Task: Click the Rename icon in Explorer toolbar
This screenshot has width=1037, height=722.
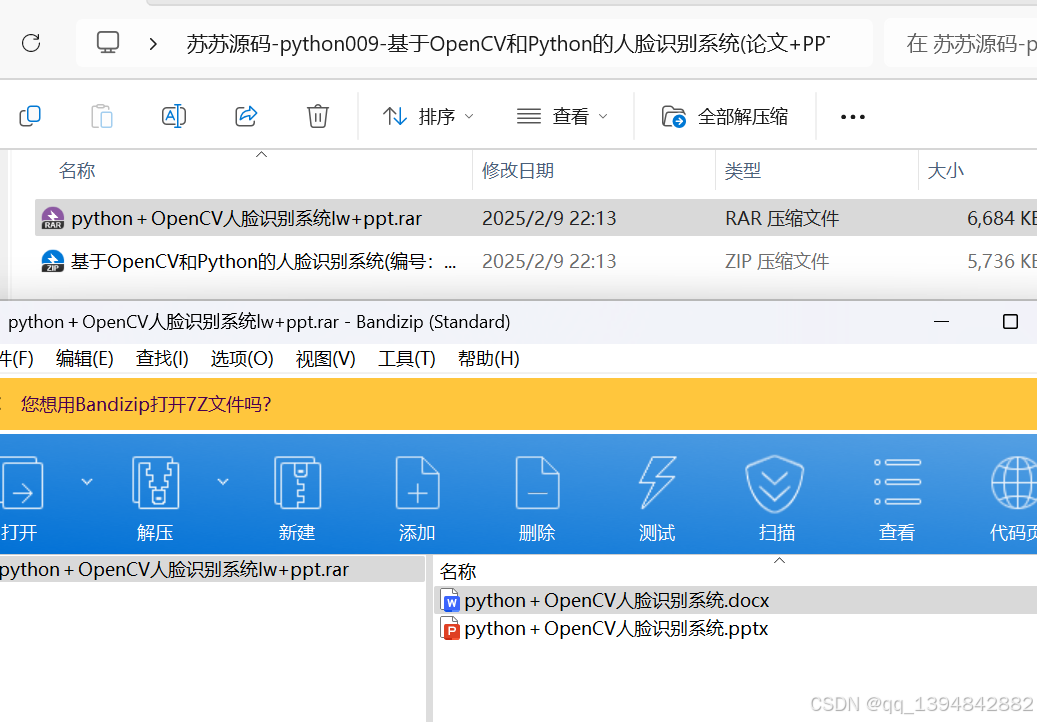Action: tap(174, 116)
